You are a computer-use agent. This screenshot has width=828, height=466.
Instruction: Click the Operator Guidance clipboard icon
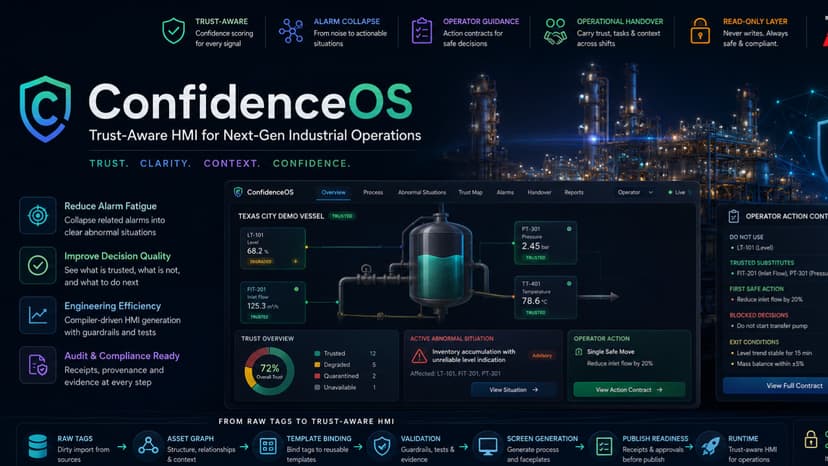[x=421, y=31]
